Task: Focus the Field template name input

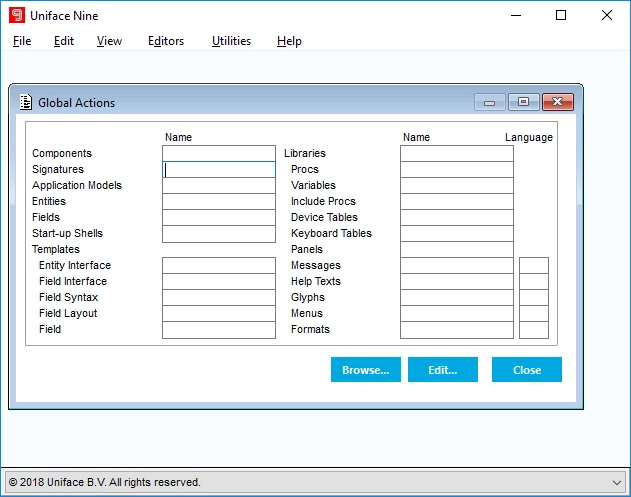Action: [219, 330]
